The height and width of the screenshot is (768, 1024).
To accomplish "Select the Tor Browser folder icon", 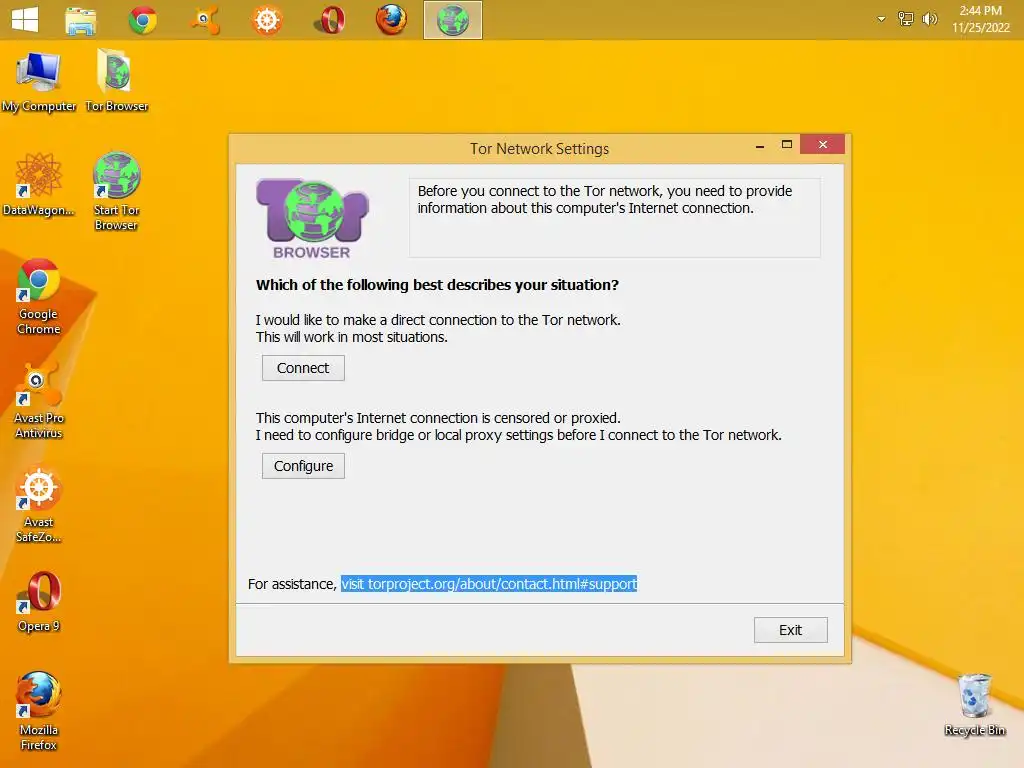I will 116,81.
